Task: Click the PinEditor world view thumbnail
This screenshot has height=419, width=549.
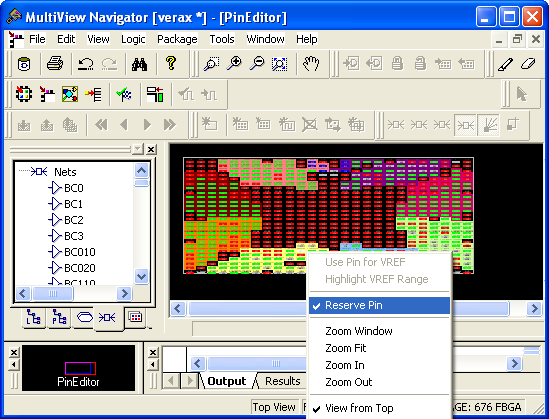Action: (78, 368)
